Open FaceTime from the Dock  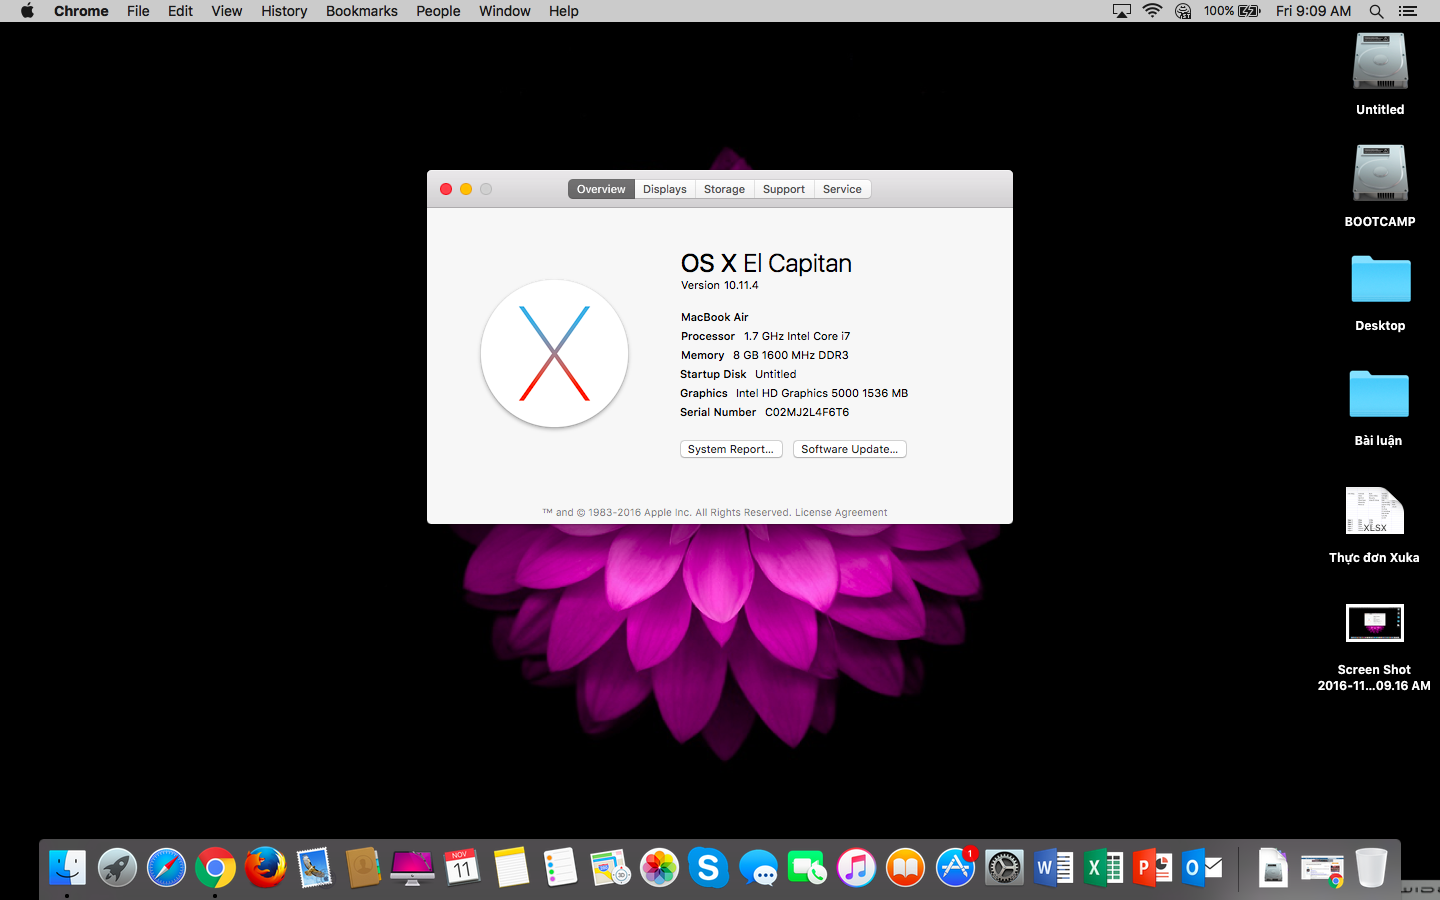(x=807, y=867)
